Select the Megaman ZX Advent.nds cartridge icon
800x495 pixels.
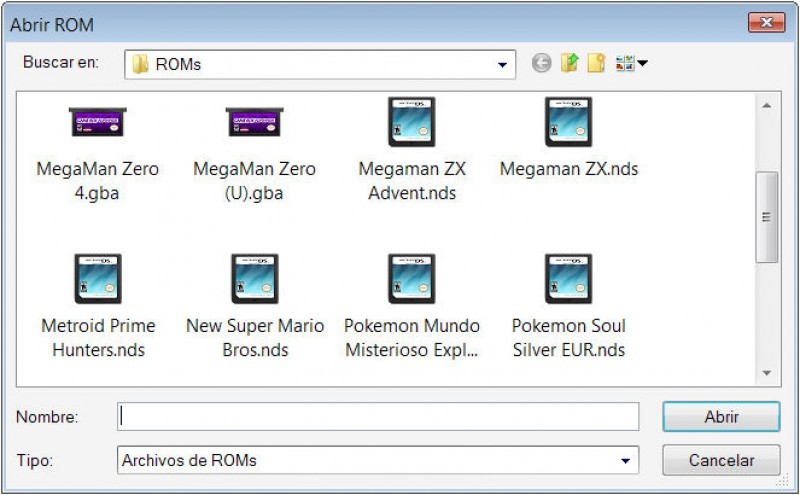(412, 122)
